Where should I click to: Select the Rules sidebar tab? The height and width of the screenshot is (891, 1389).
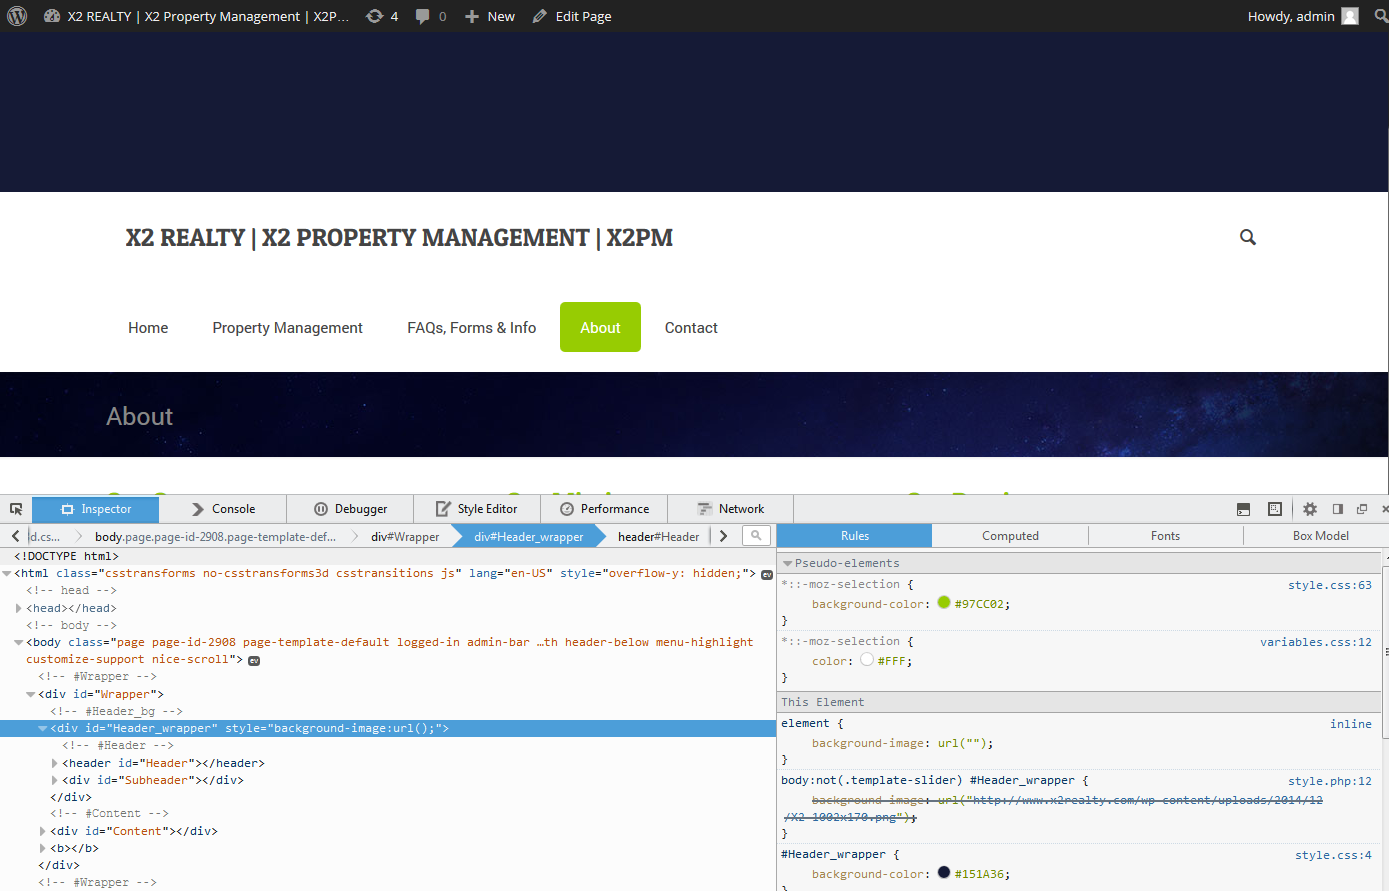click(x=855, y=536)
